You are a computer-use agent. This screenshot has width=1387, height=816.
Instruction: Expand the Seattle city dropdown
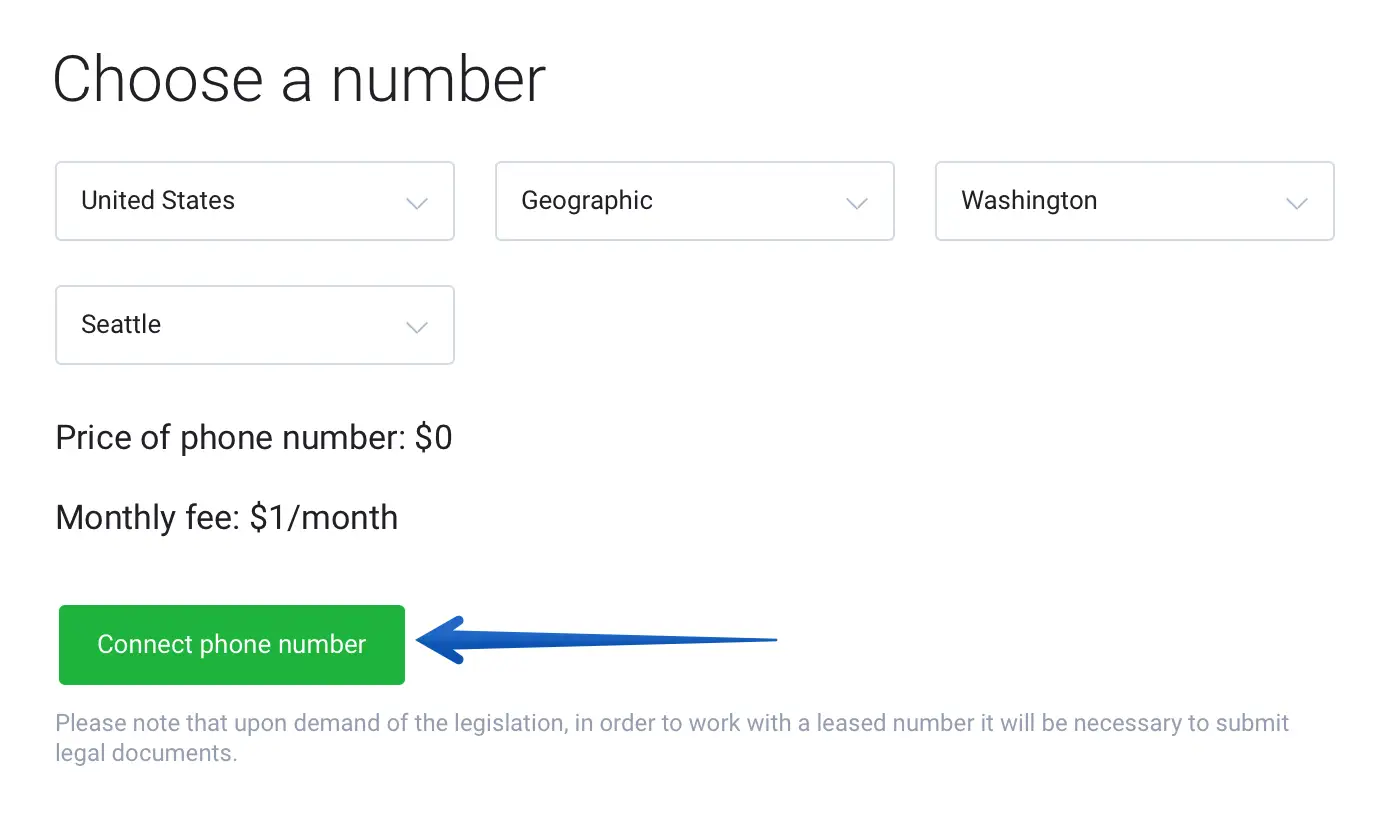(x=255, y=325)
